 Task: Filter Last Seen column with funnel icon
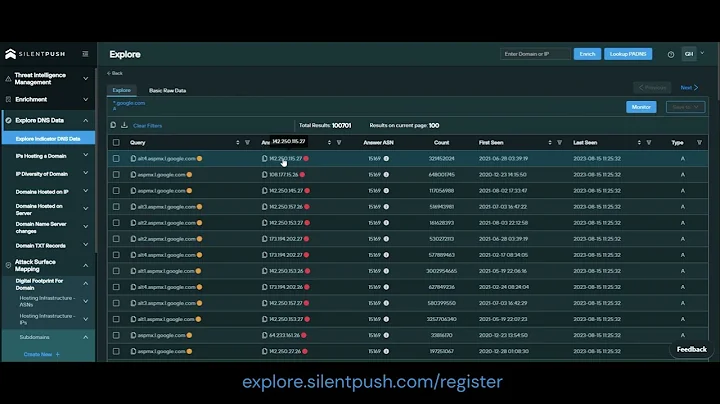pos(648,142)
